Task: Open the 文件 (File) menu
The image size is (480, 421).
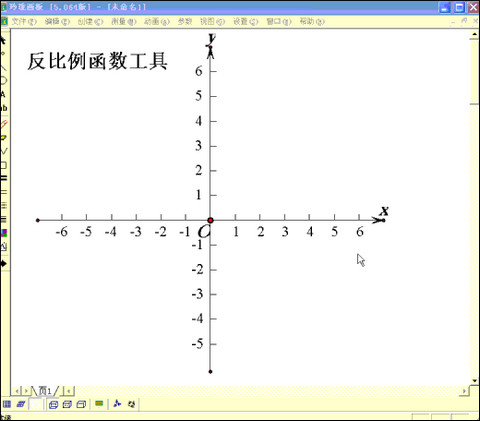Action: point(24,22)
